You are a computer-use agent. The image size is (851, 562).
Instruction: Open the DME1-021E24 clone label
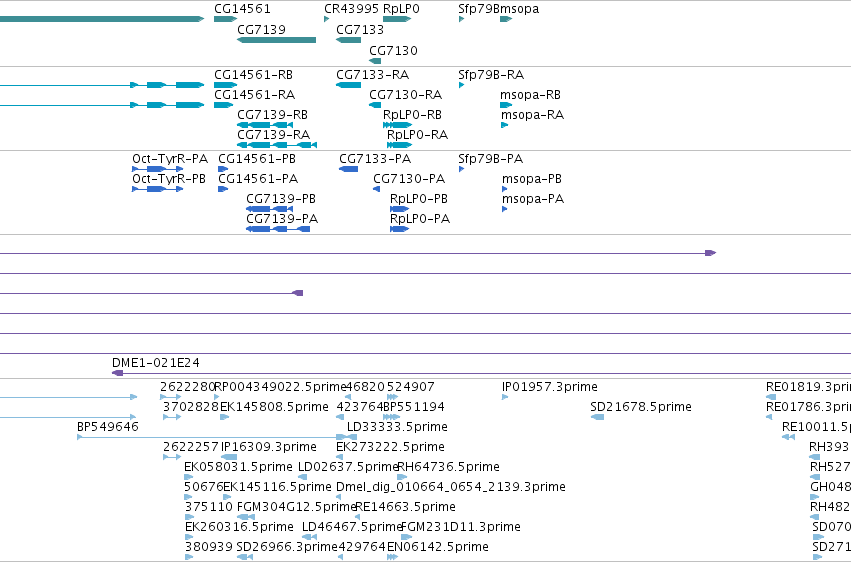coord(156,362)
